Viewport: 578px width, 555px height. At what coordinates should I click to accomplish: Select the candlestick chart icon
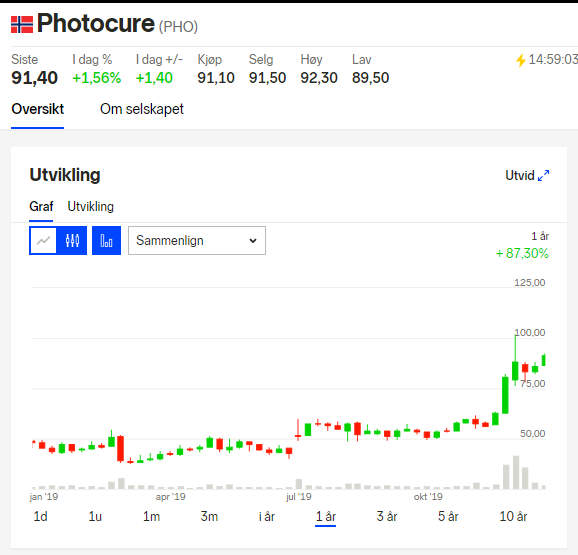(72, 241)
